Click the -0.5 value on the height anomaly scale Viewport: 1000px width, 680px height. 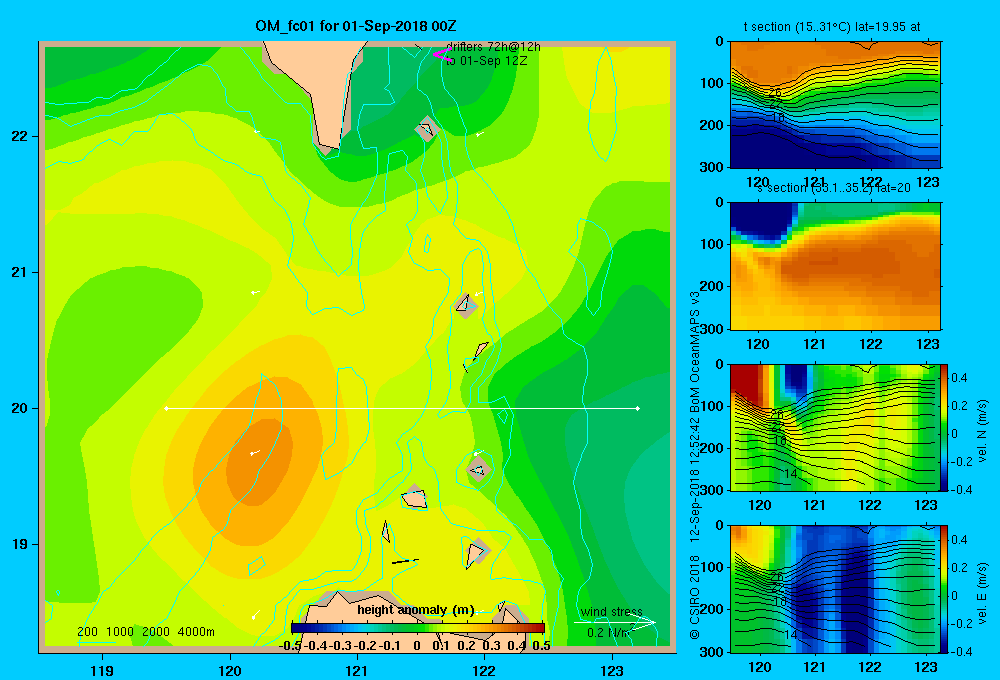coord(290,646)
